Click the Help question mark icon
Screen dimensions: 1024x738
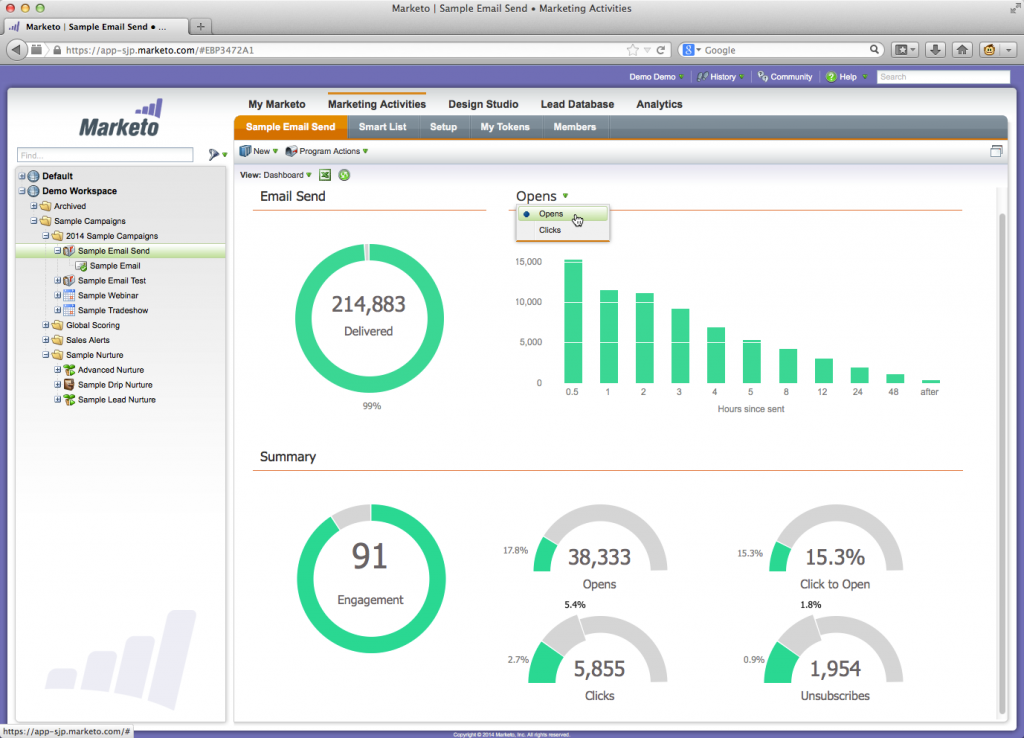[x=831, y=77]
